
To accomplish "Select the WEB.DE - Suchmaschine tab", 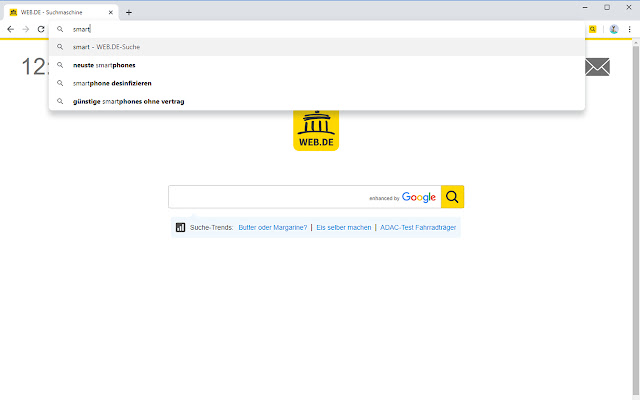I will [x=61, y=12].
